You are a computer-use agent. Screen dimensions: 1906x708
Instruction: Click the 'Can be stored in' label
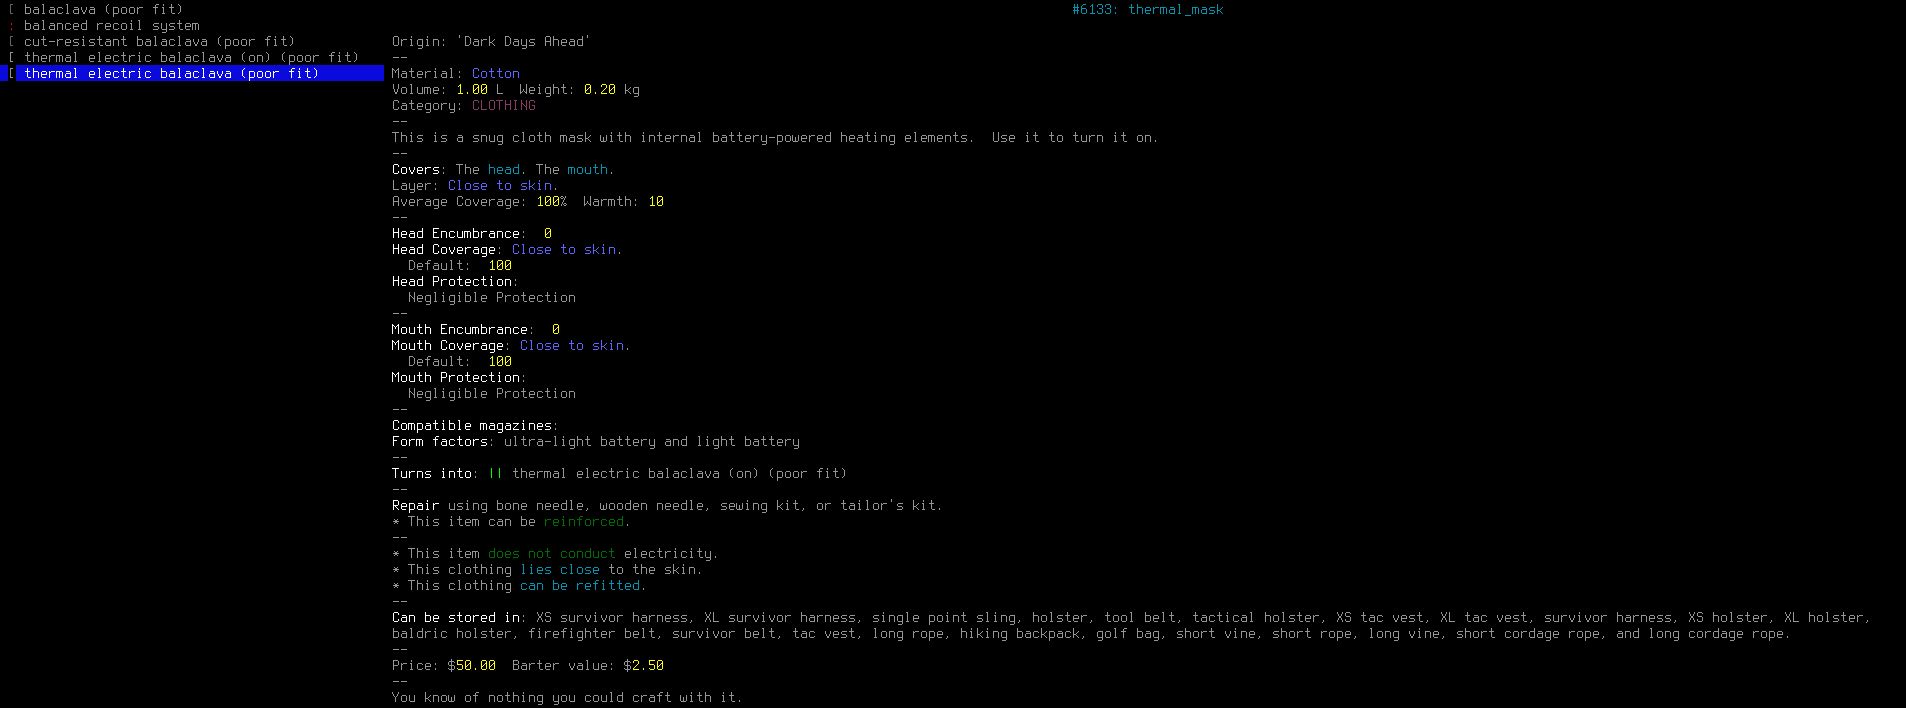coord(456,618)
